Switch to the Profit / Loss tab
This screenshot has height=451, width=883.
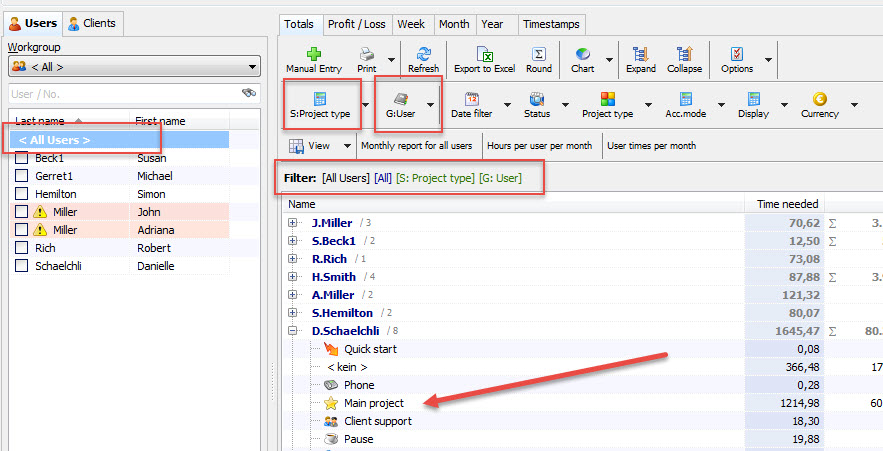pos(355,24)
